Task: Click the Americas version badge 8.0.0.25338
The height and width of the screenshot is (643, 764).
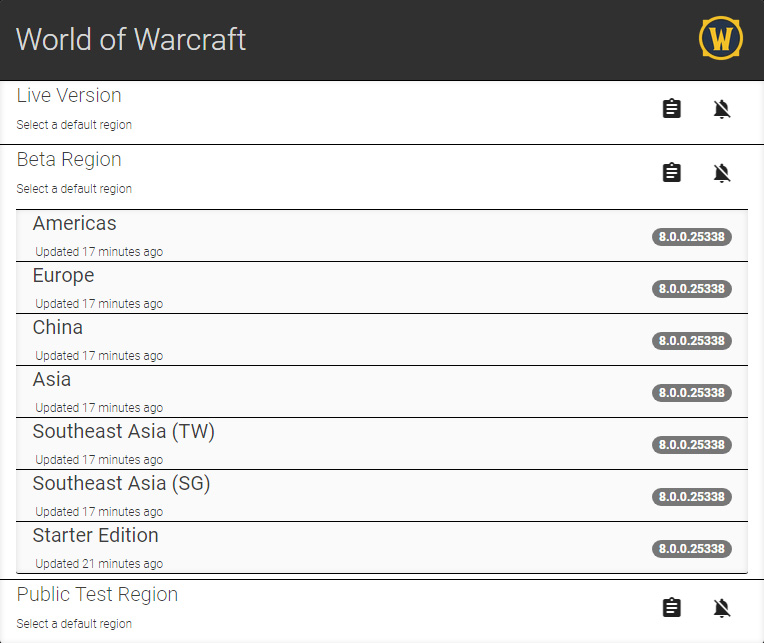Action: click(692, 237)
